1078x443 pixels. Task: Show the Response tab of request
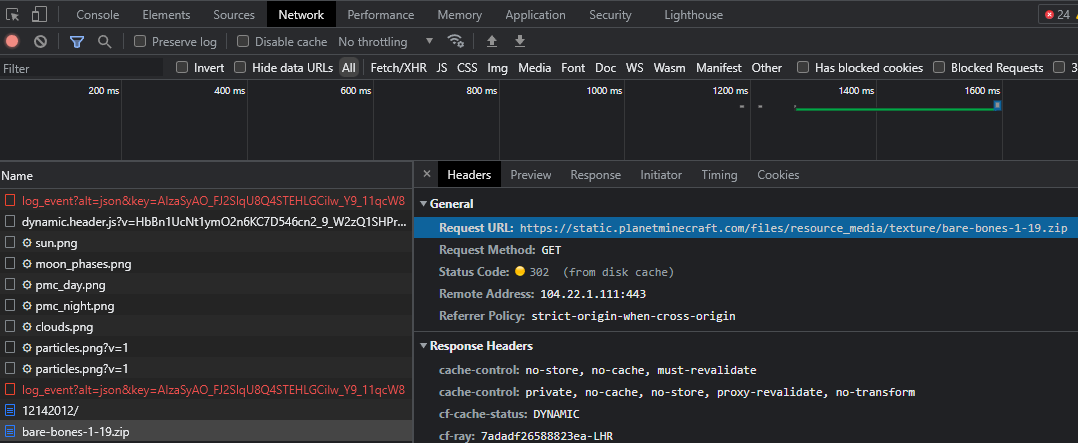(595, 175)
